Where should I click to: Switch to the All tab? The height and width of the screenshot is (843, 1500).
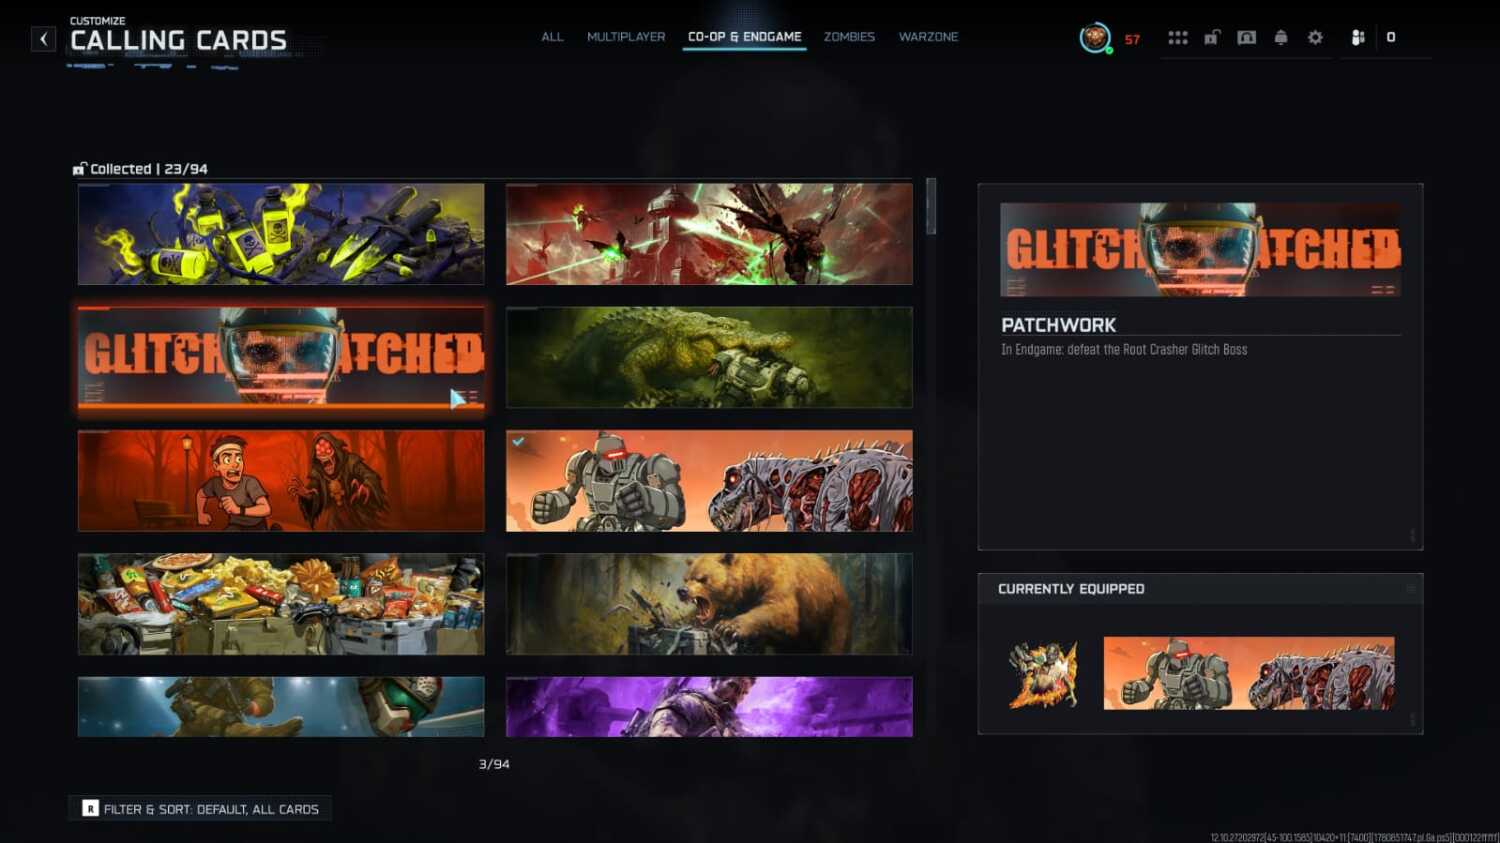[x=552, y=37]
